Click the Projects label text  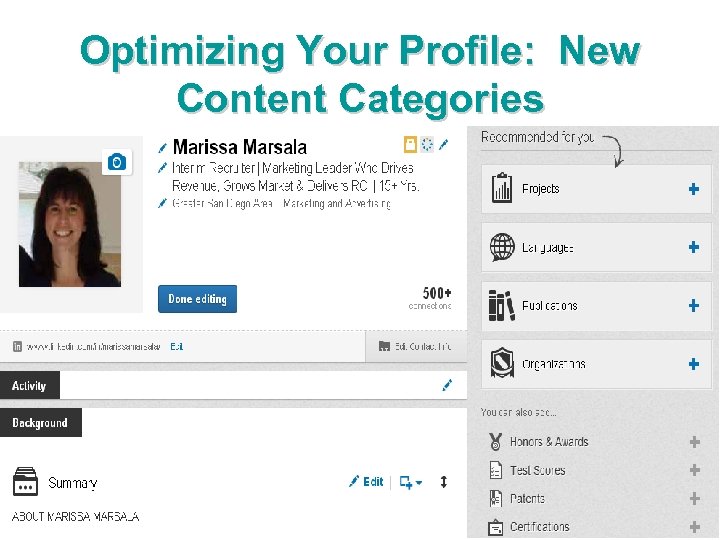pyautogui.click(x=540, y=189)
